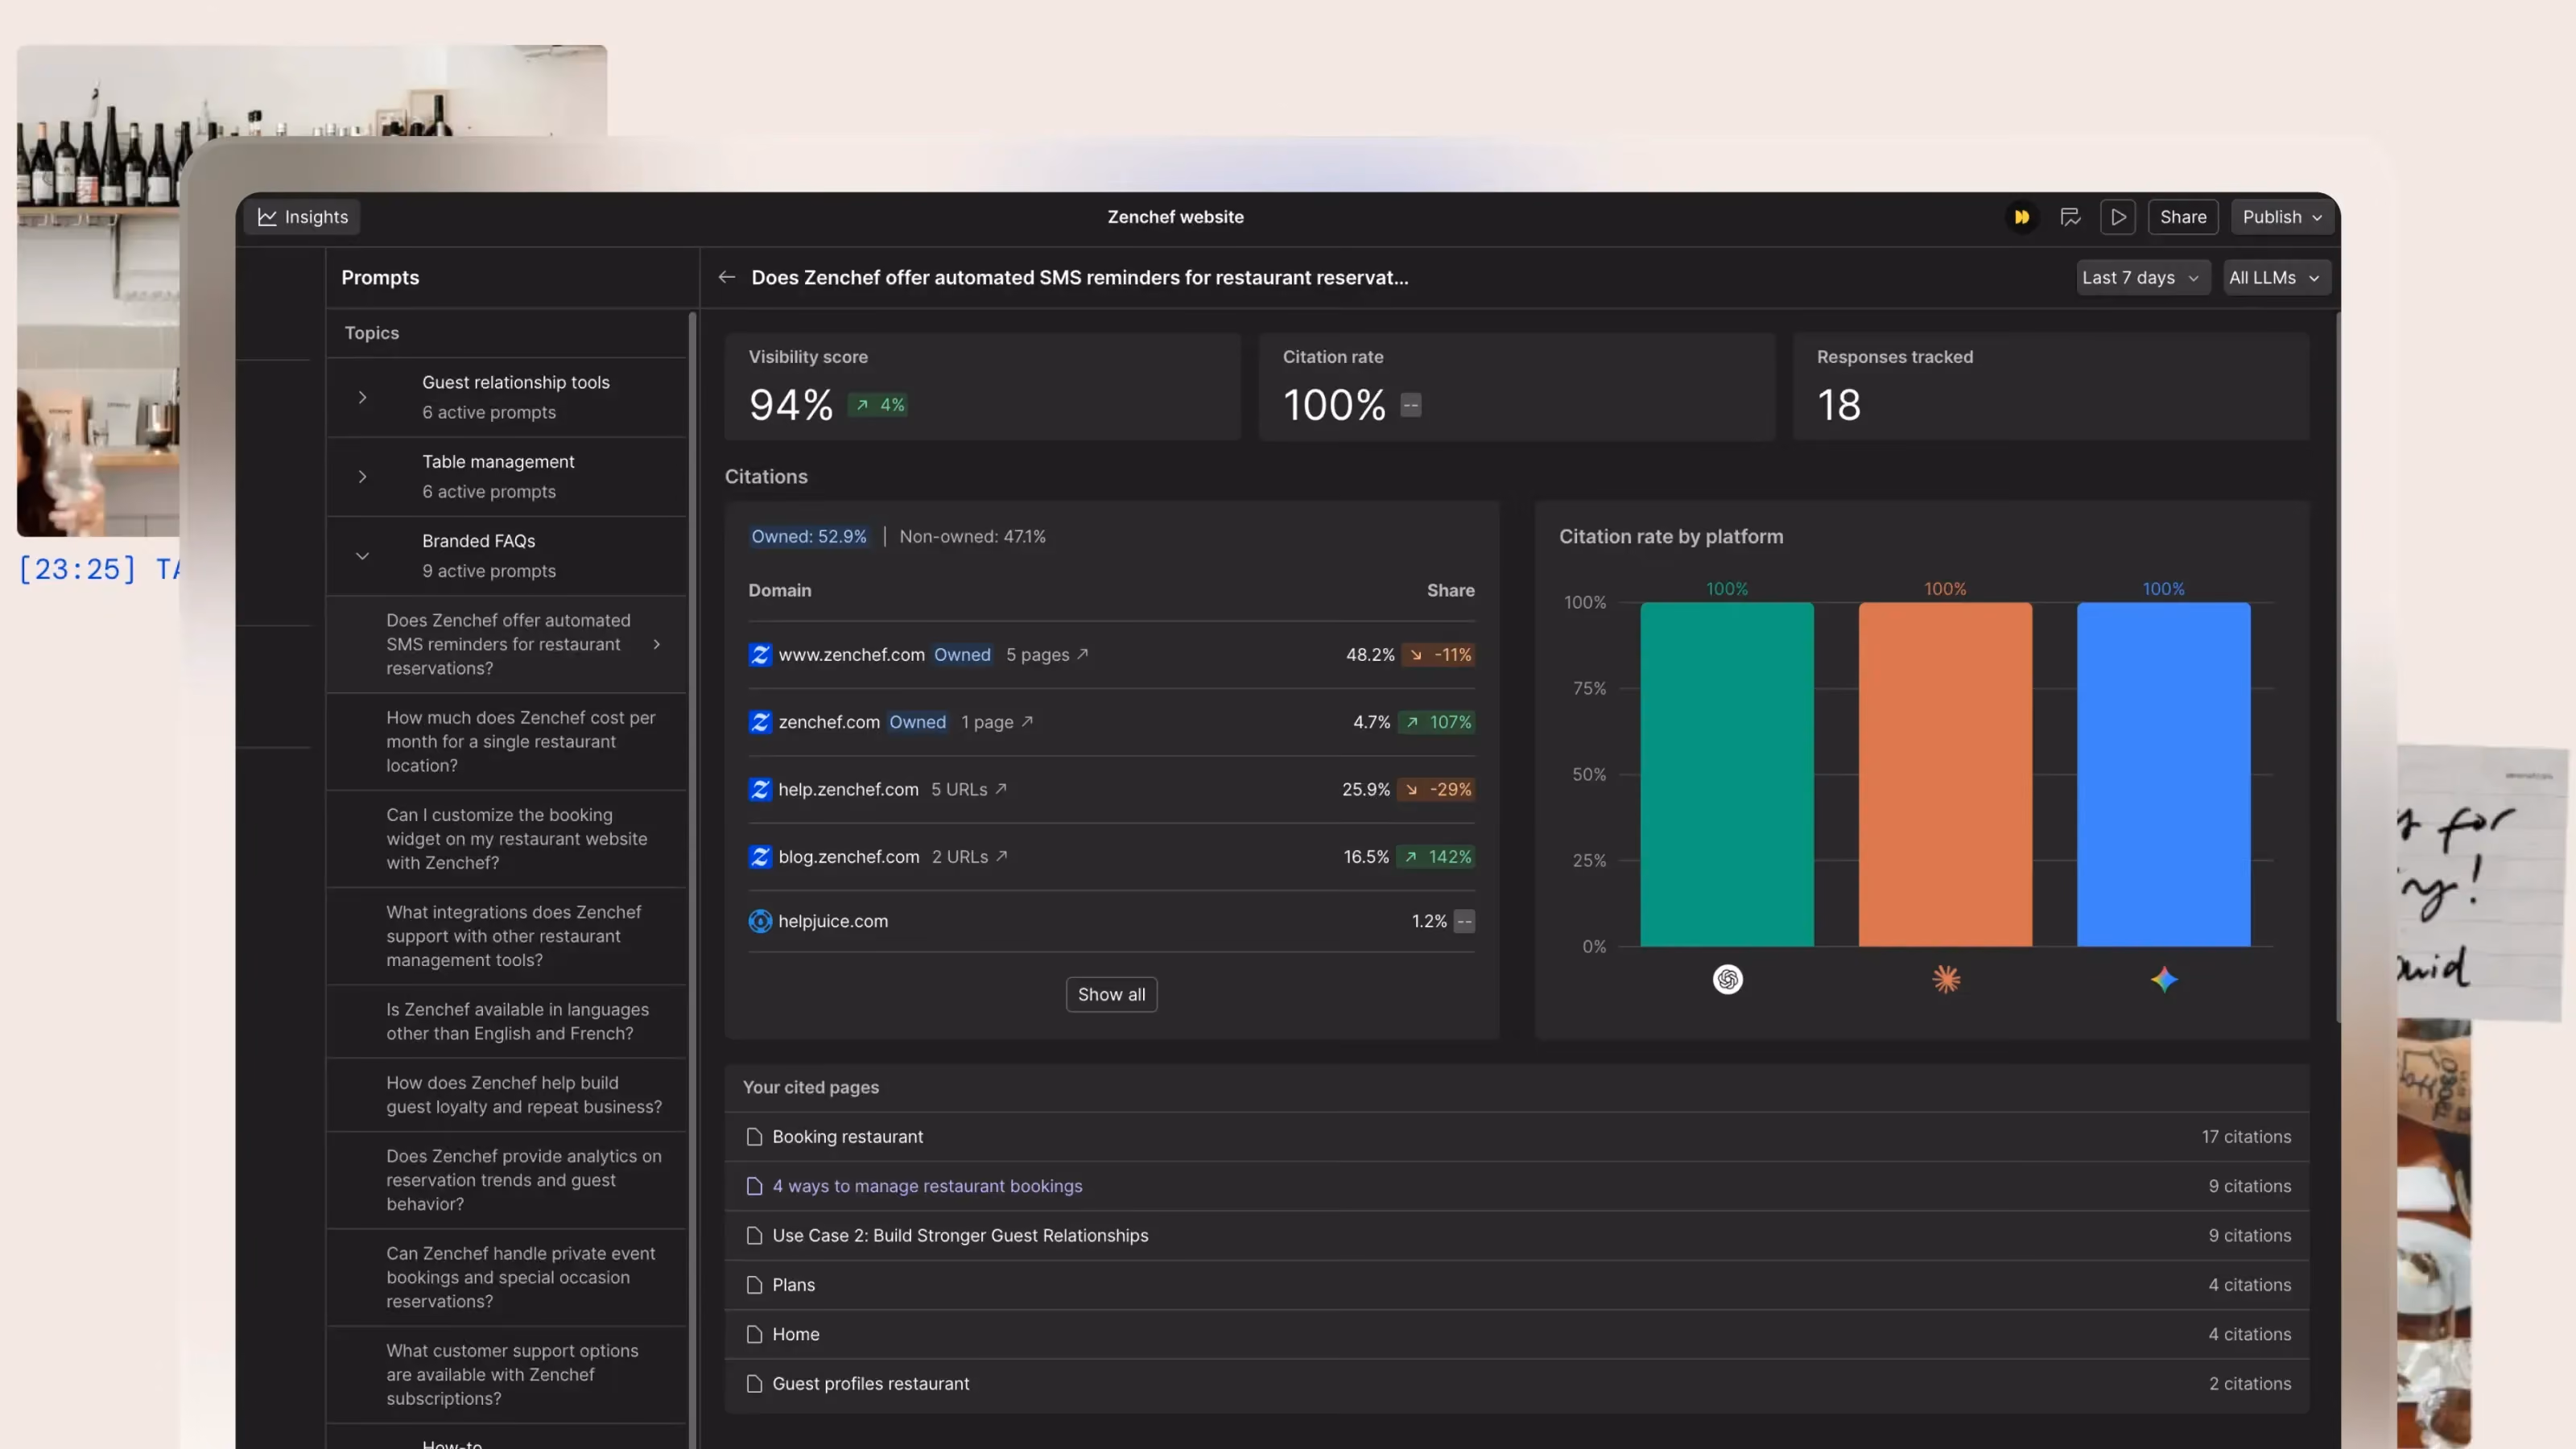Open the Insights panel button
The image size is (2576, 1449).
pos(303,217)
